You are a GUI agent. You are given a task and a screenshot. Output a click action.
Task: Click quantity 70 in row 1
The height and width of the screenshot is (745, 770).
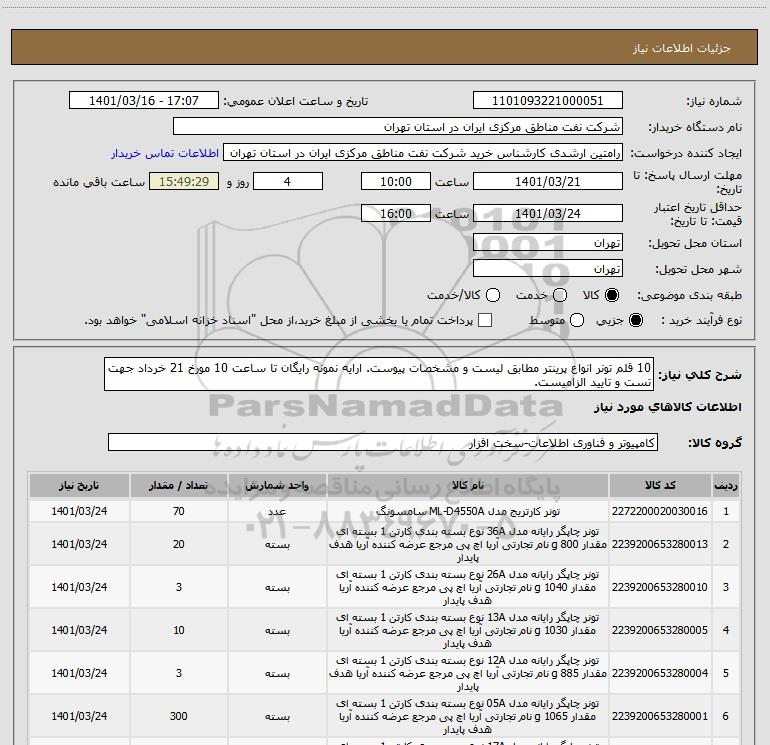179,511
